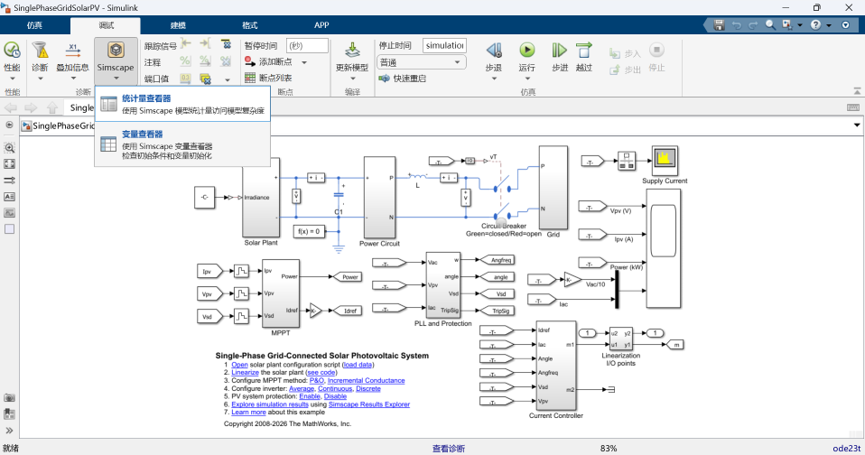Collapse the ribbon toolstrip arrow
This screenshot has height=455, width=865.
click(857, 90)
